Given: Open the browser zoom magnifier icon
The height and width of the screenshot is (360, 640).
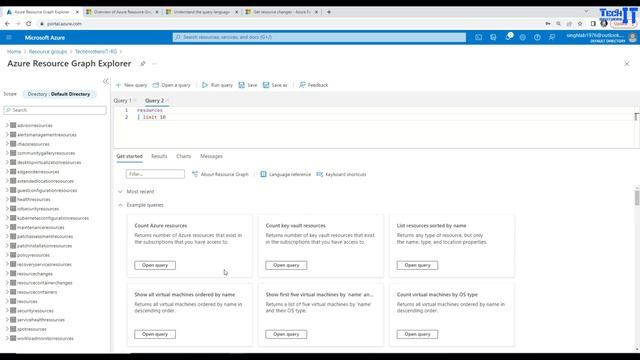Looking at the screenshot, I should point(558,24).
